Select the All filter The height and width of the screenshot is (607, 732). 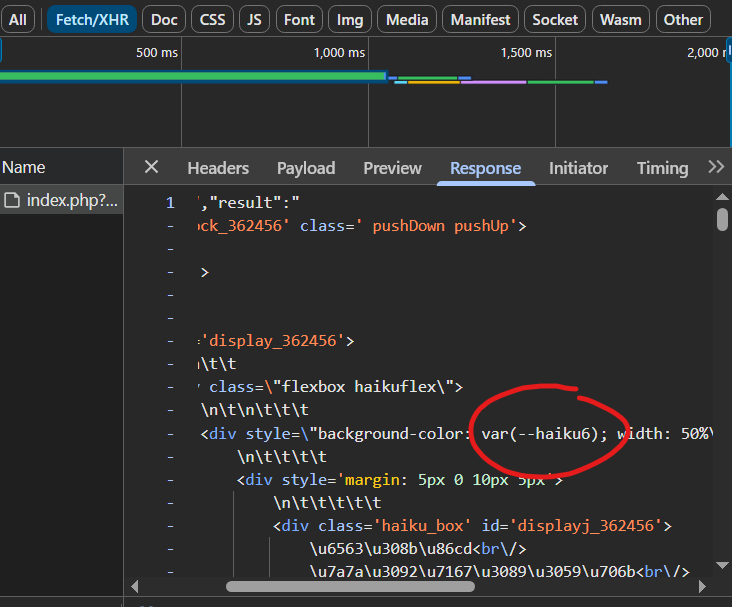tap(18, 19)
